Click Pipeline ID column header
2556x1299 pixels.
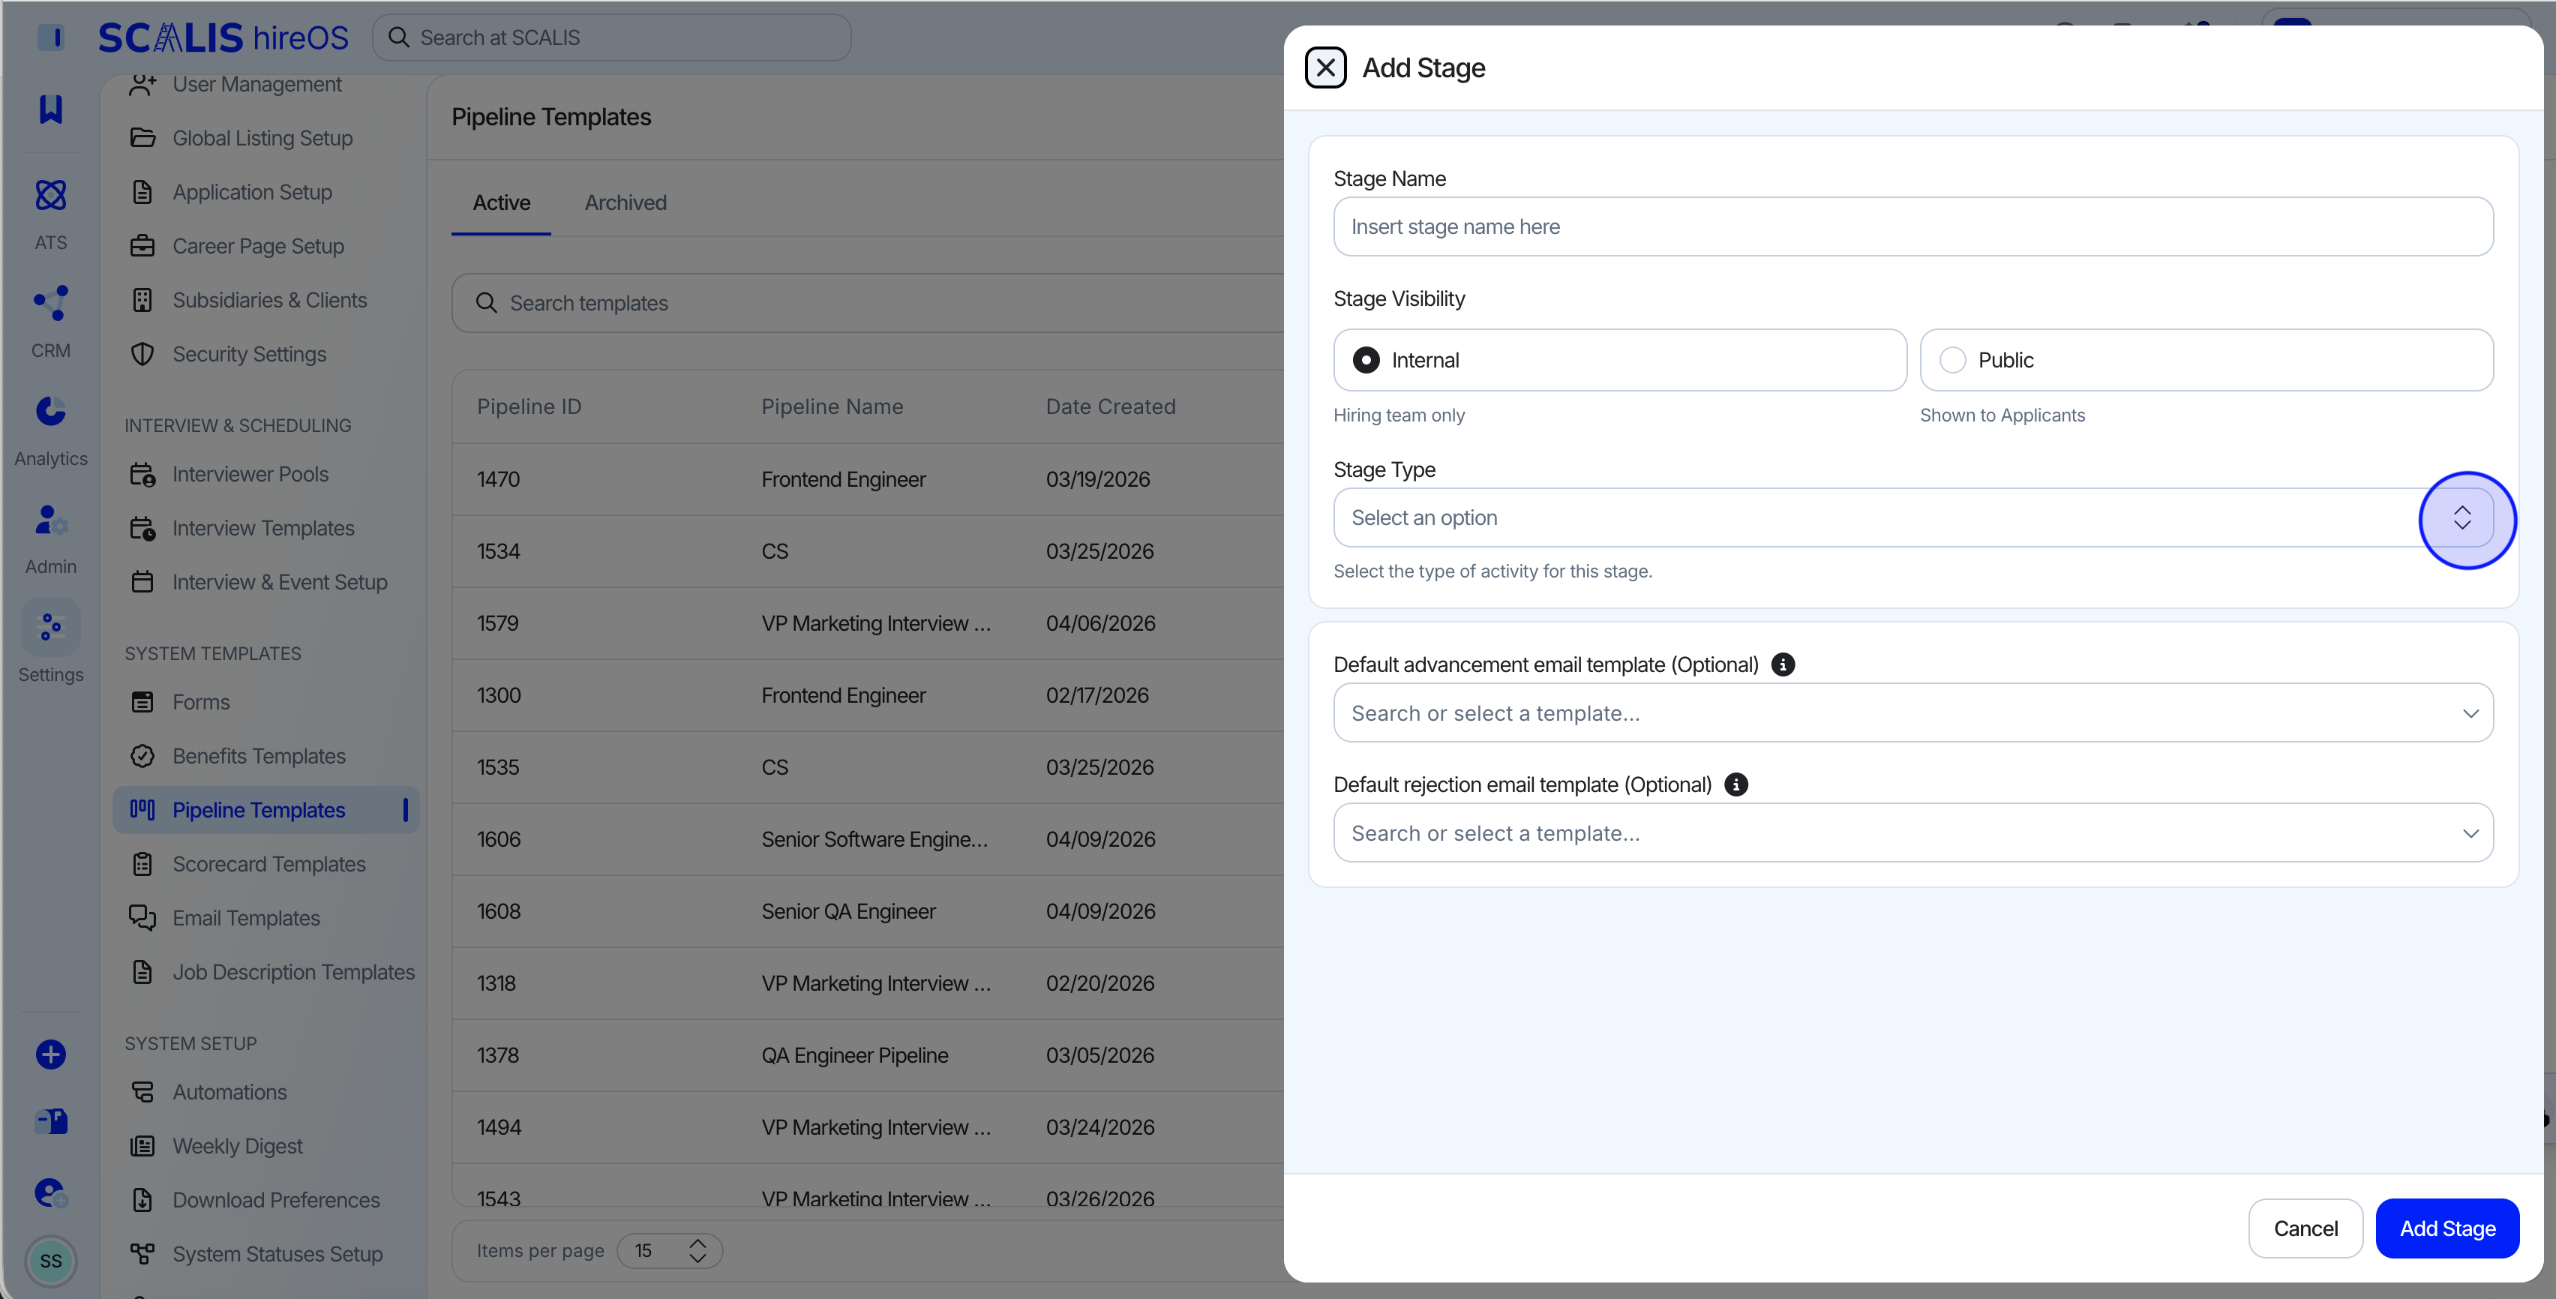coord(529,407)
